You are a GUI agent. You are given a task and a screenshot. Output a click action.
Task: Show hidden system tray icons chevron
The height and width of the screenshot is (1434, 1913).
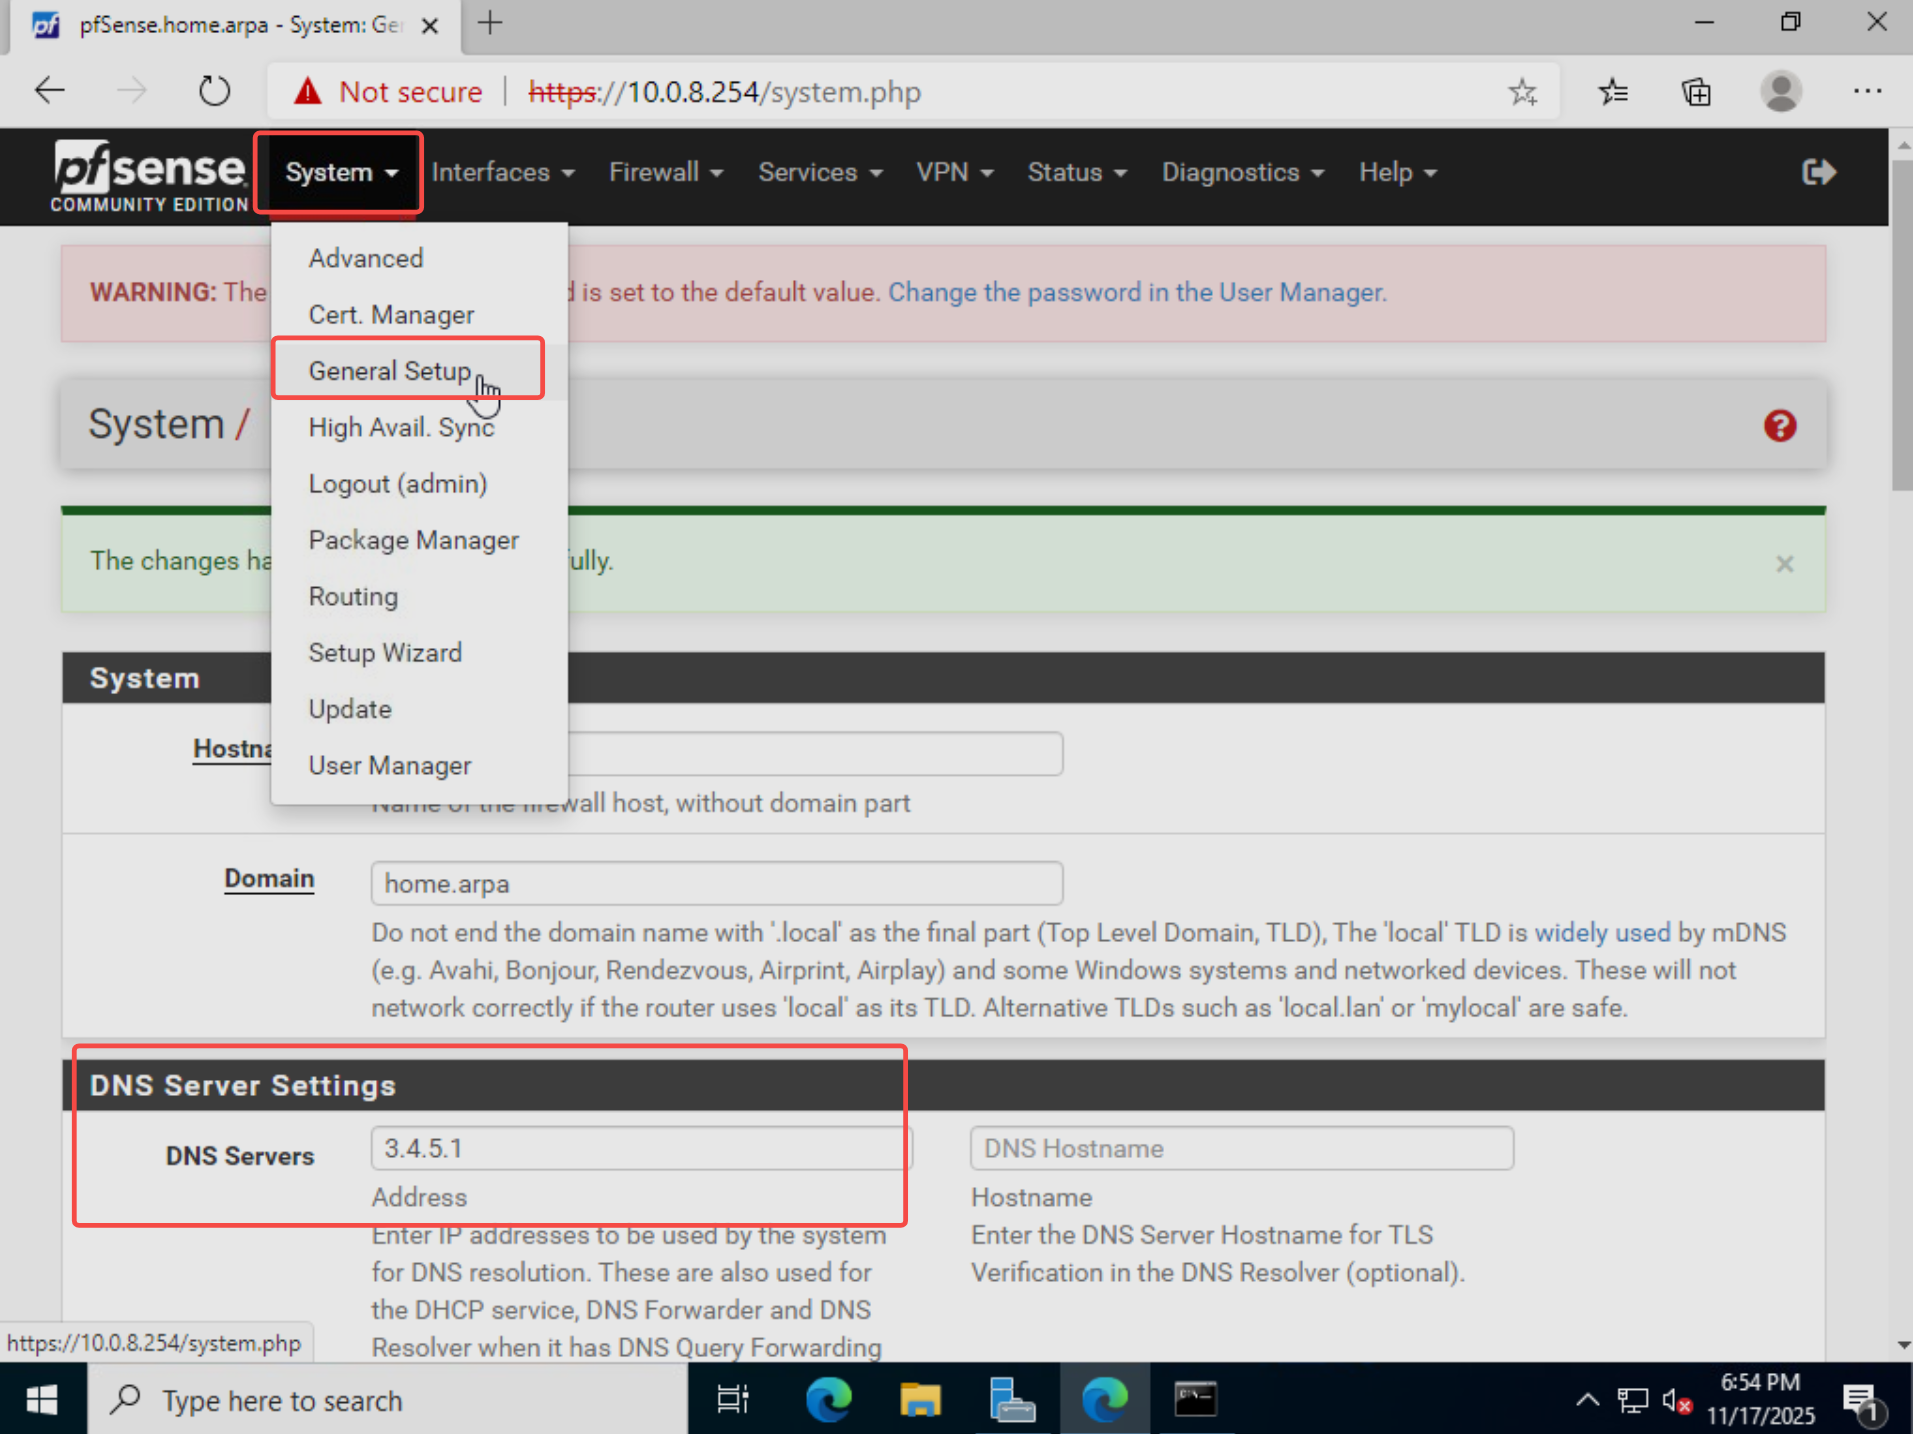[x=1587, y=1400]
